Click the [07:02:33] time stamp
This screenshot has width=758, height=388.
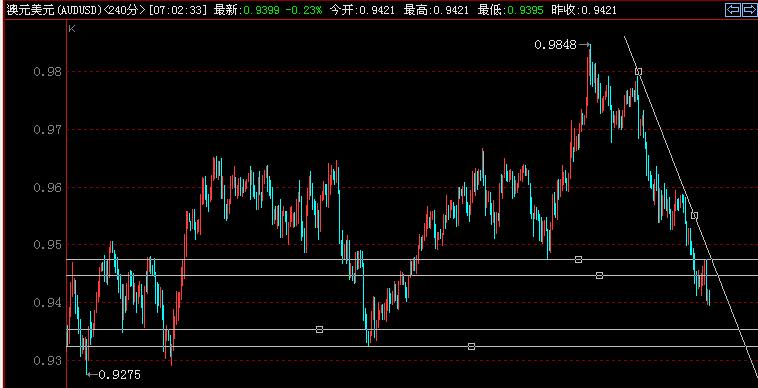click(x=178, y=10)
